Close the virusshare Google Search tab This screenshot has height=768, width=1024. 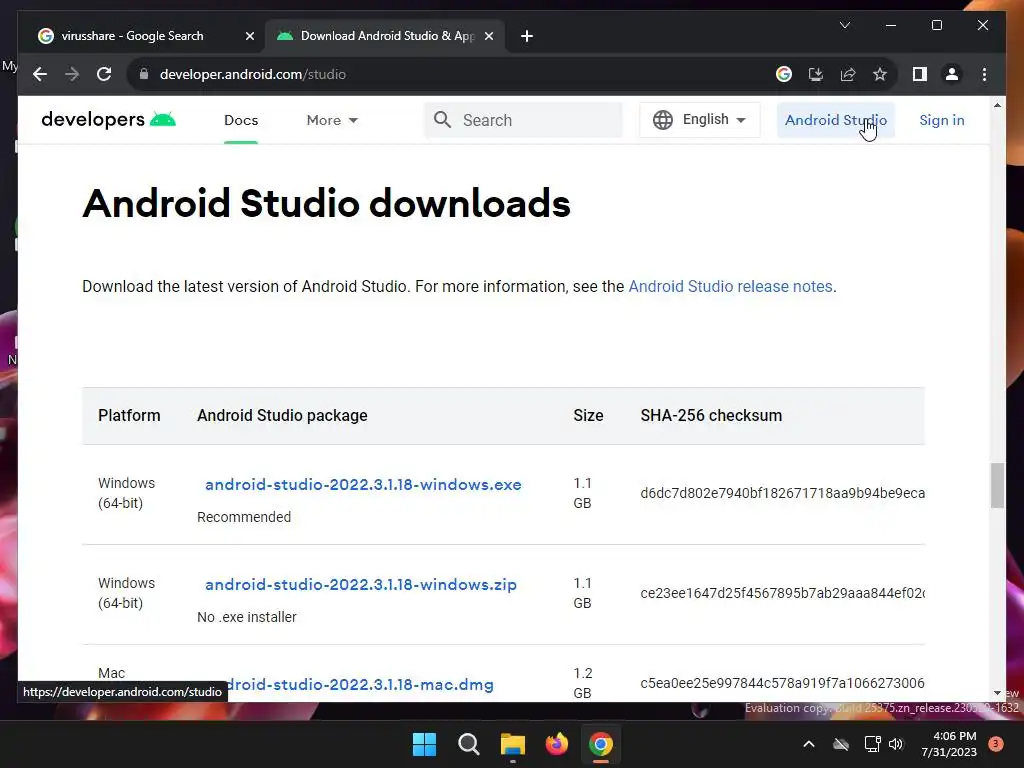249,36
